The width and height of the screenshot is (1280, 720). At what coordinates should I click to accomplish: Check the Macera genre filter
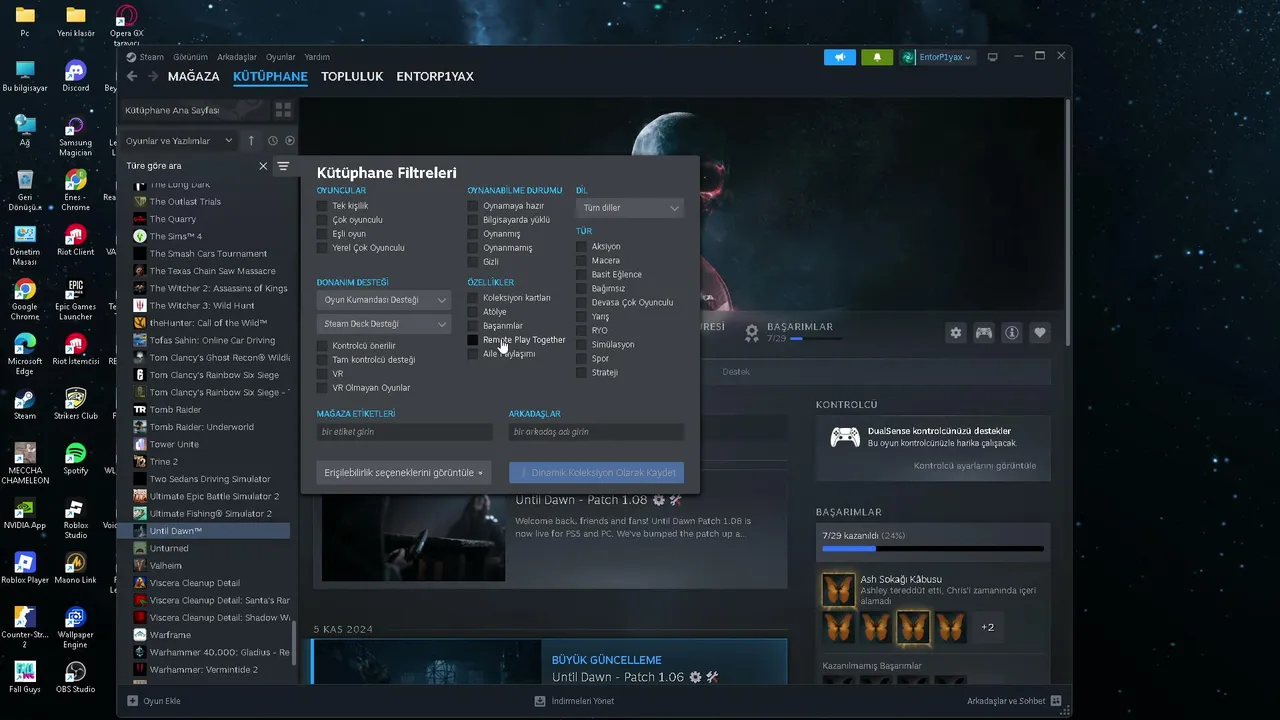581,261
